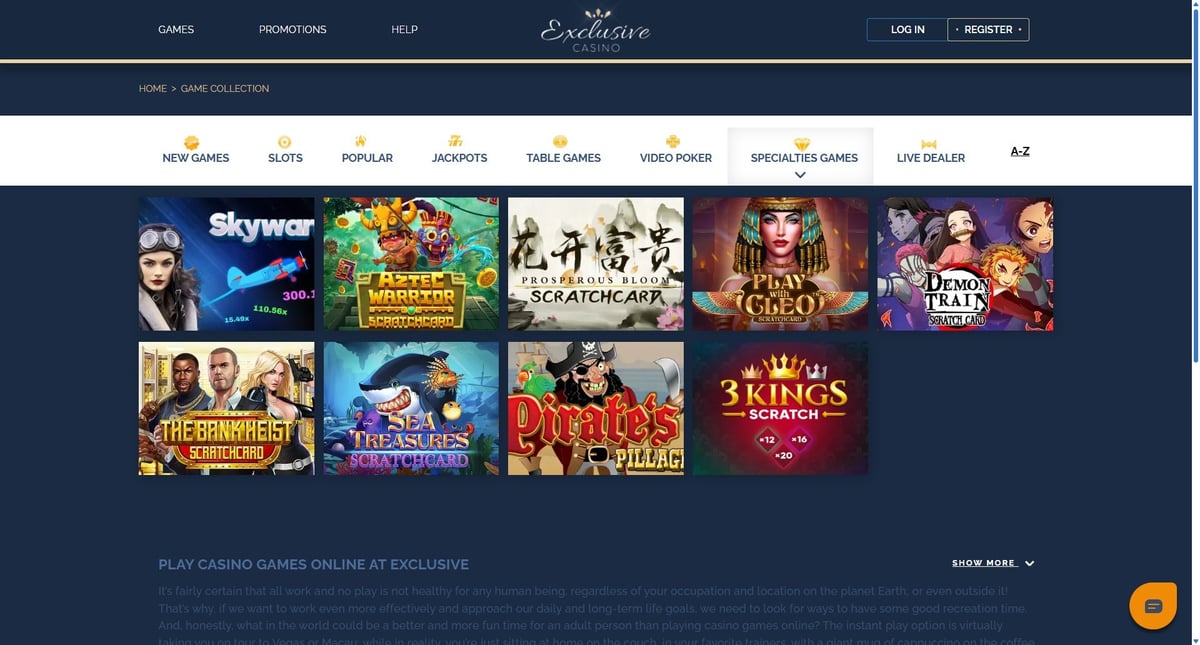The width and height of the screenshot is (1200, 645).
Task: Expand text with Show More
Action: click(x=993, y=563)
